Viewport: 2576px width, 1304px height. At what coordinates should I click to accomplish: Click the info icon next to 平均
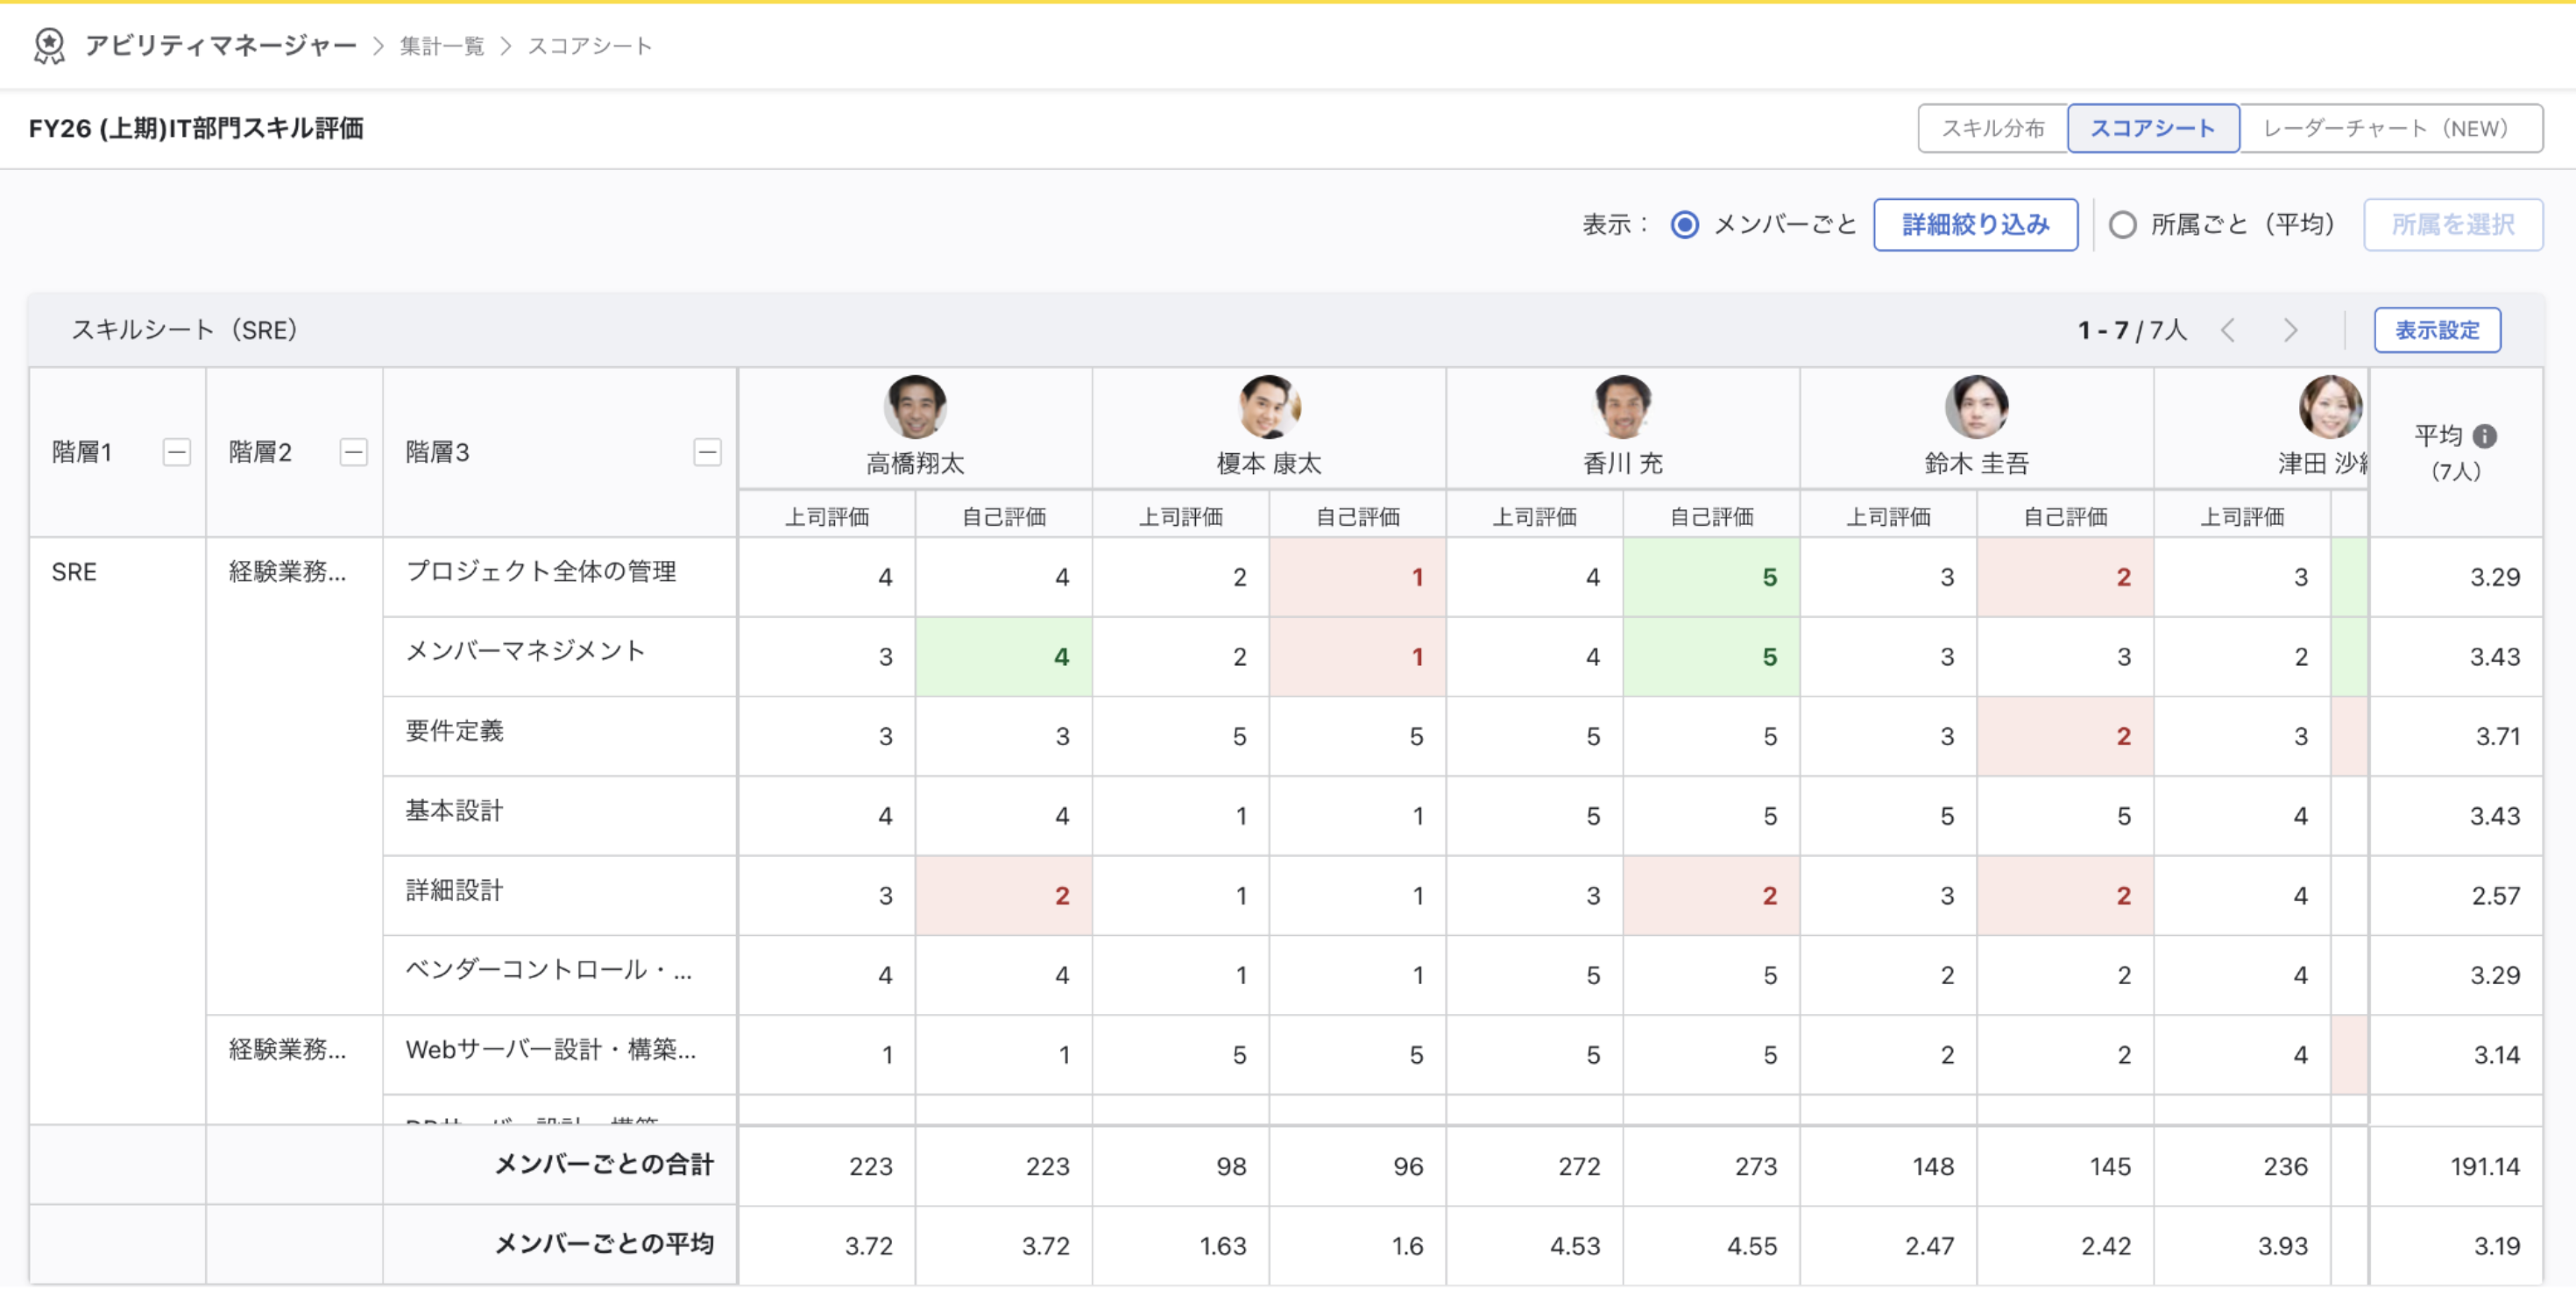point(2484,436)
